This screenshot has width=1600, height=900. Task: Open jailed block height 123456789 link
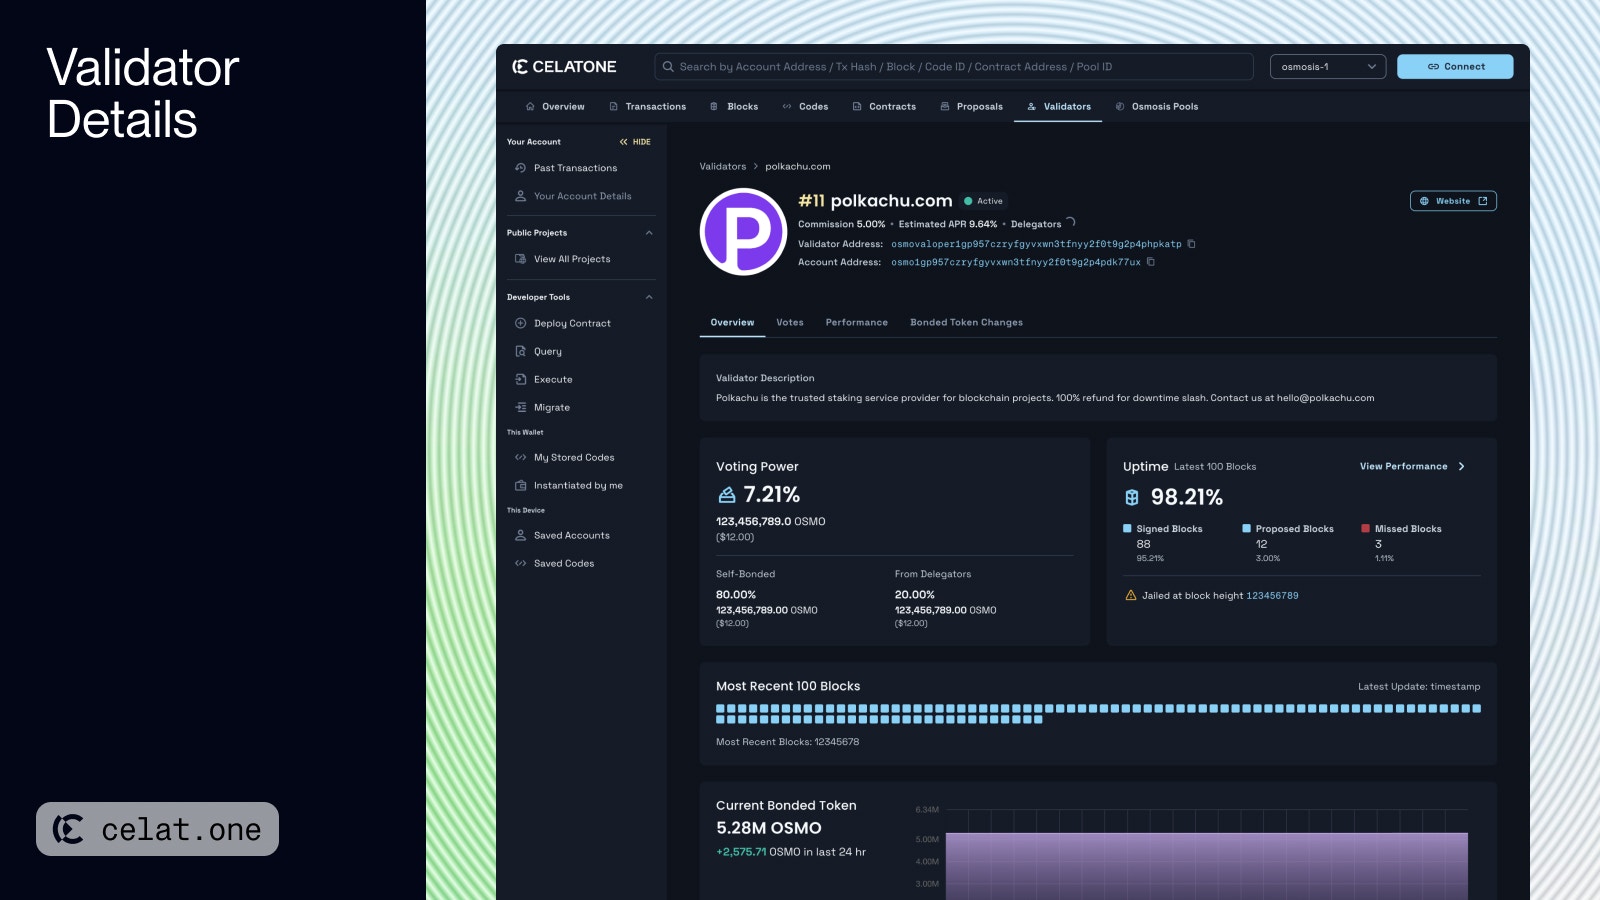[x=1272, y=595]
